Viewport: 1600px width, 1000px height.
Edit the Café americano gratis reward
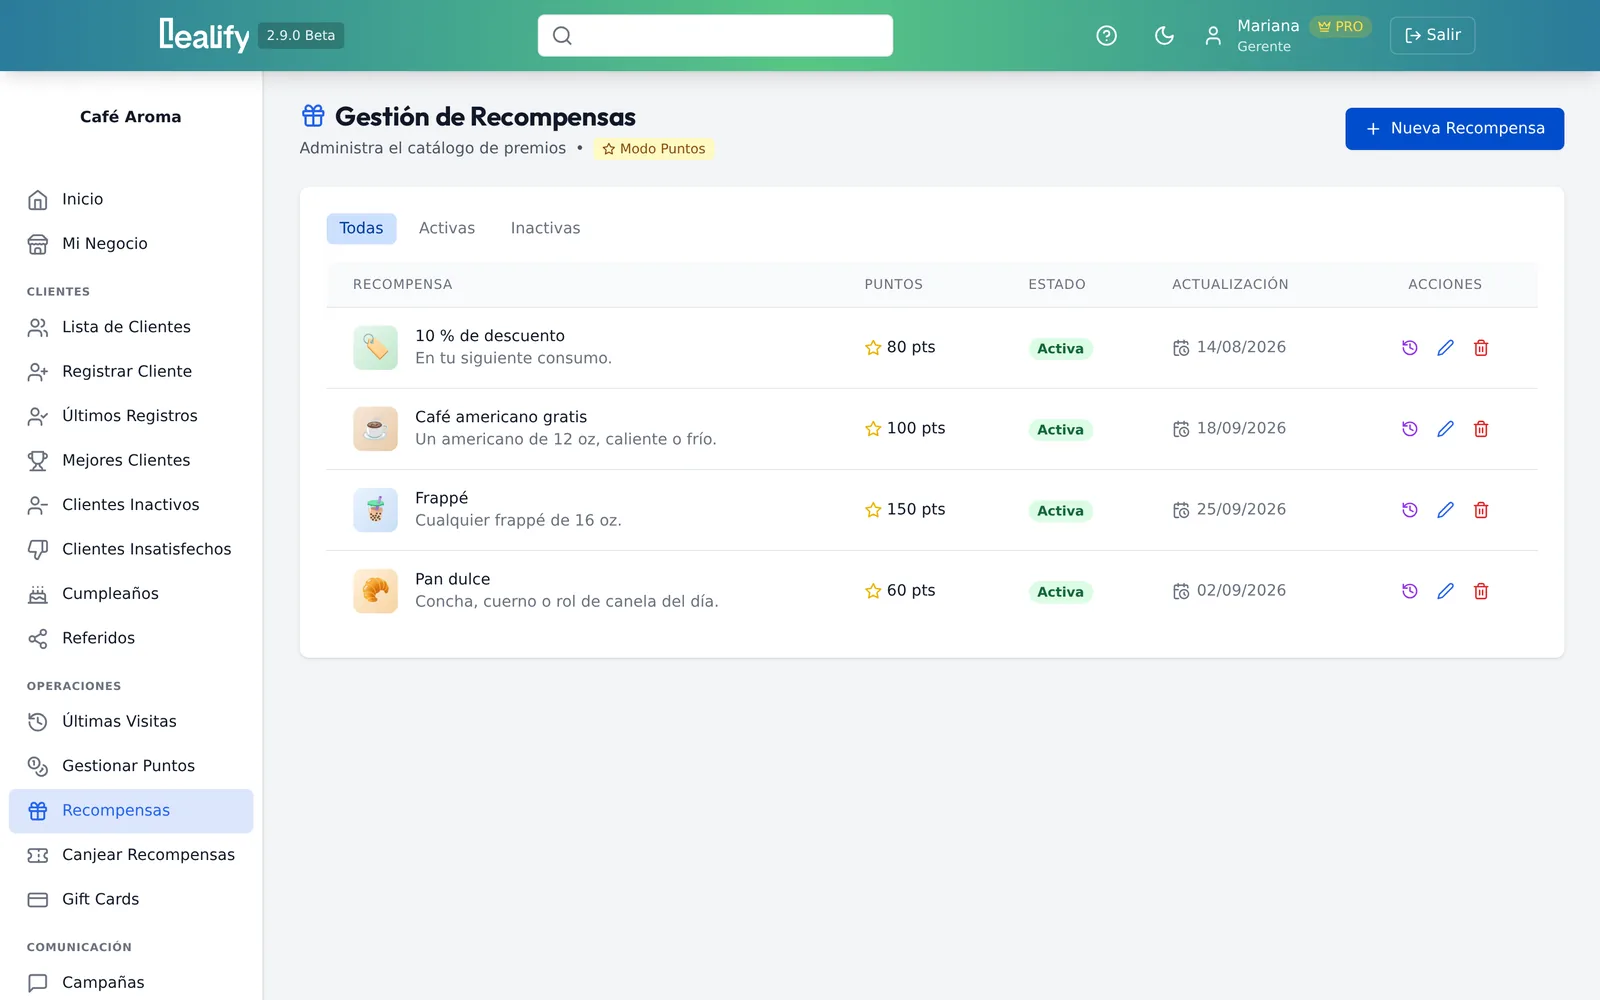click(x=1445, y=429)
